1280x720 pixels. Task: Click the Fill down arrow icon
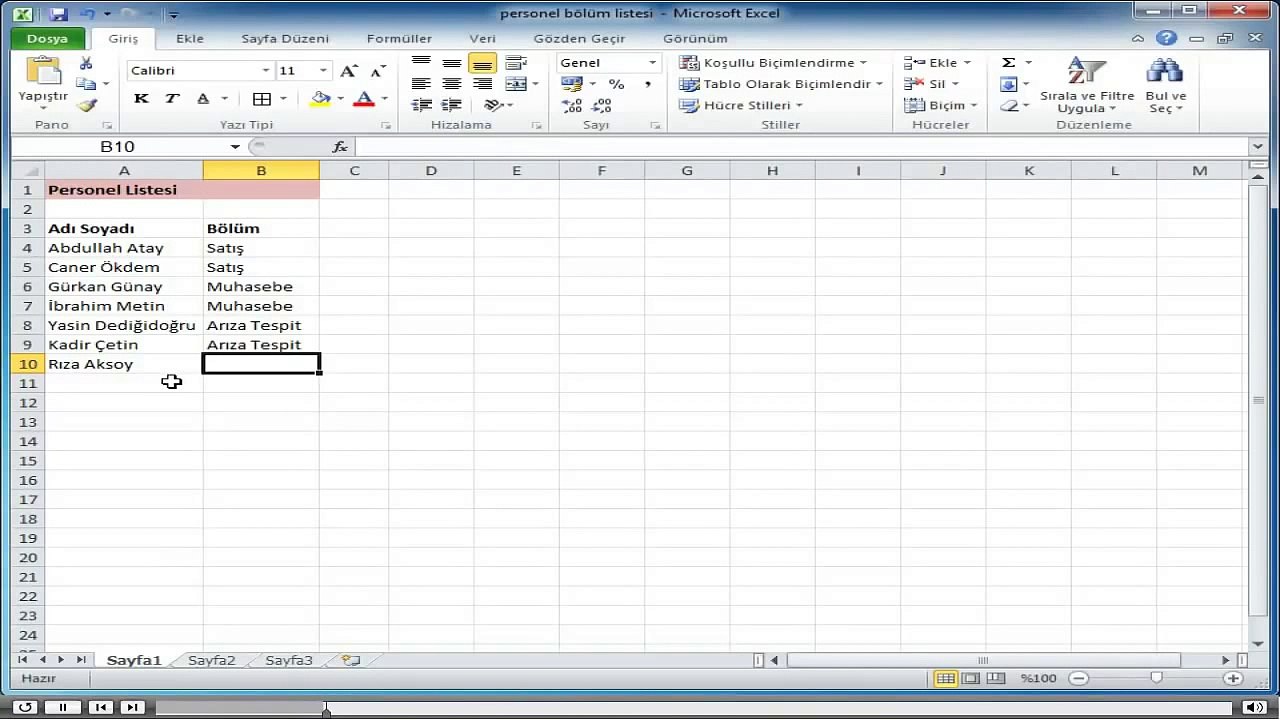(x=1009, y=84)
